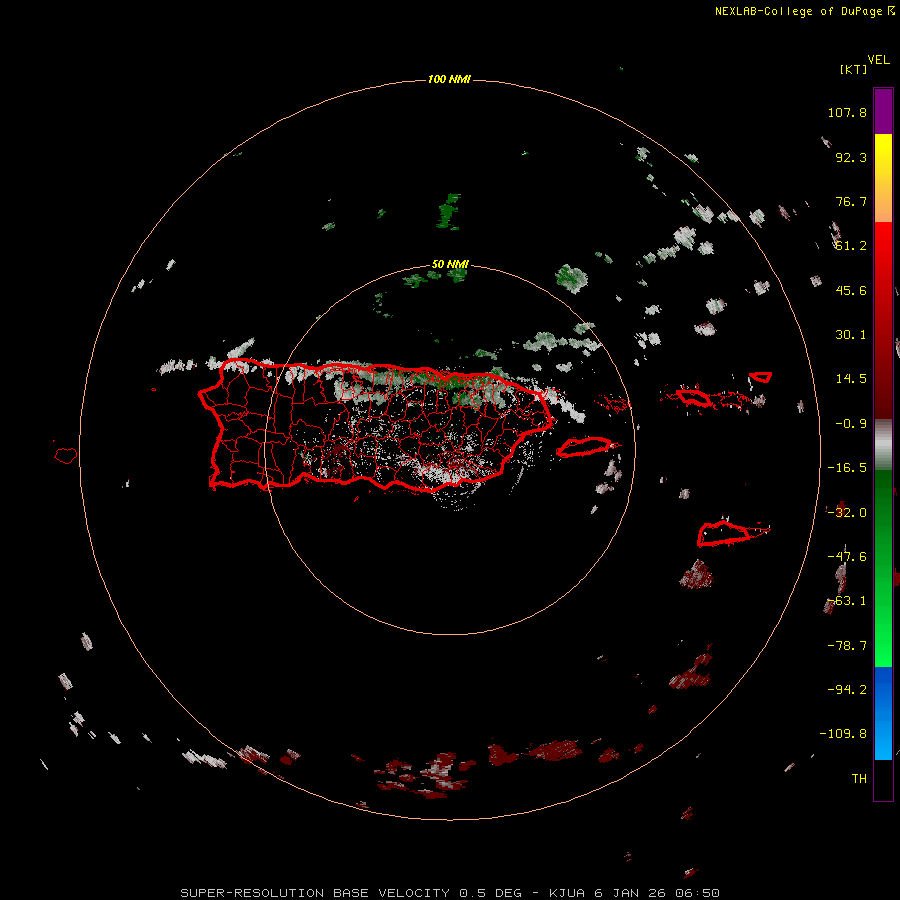900x900 pixels.
Task: Click the -32.0 scale value
Action: tap(847, 513)
